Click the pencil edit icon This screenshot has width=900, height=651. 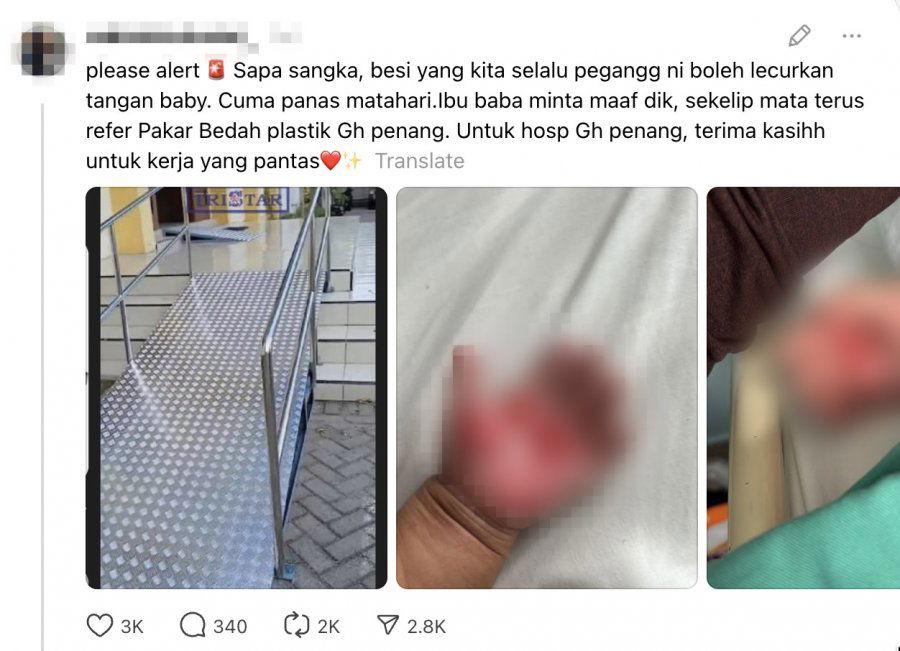pyautogui.click(x=800, y=36)
